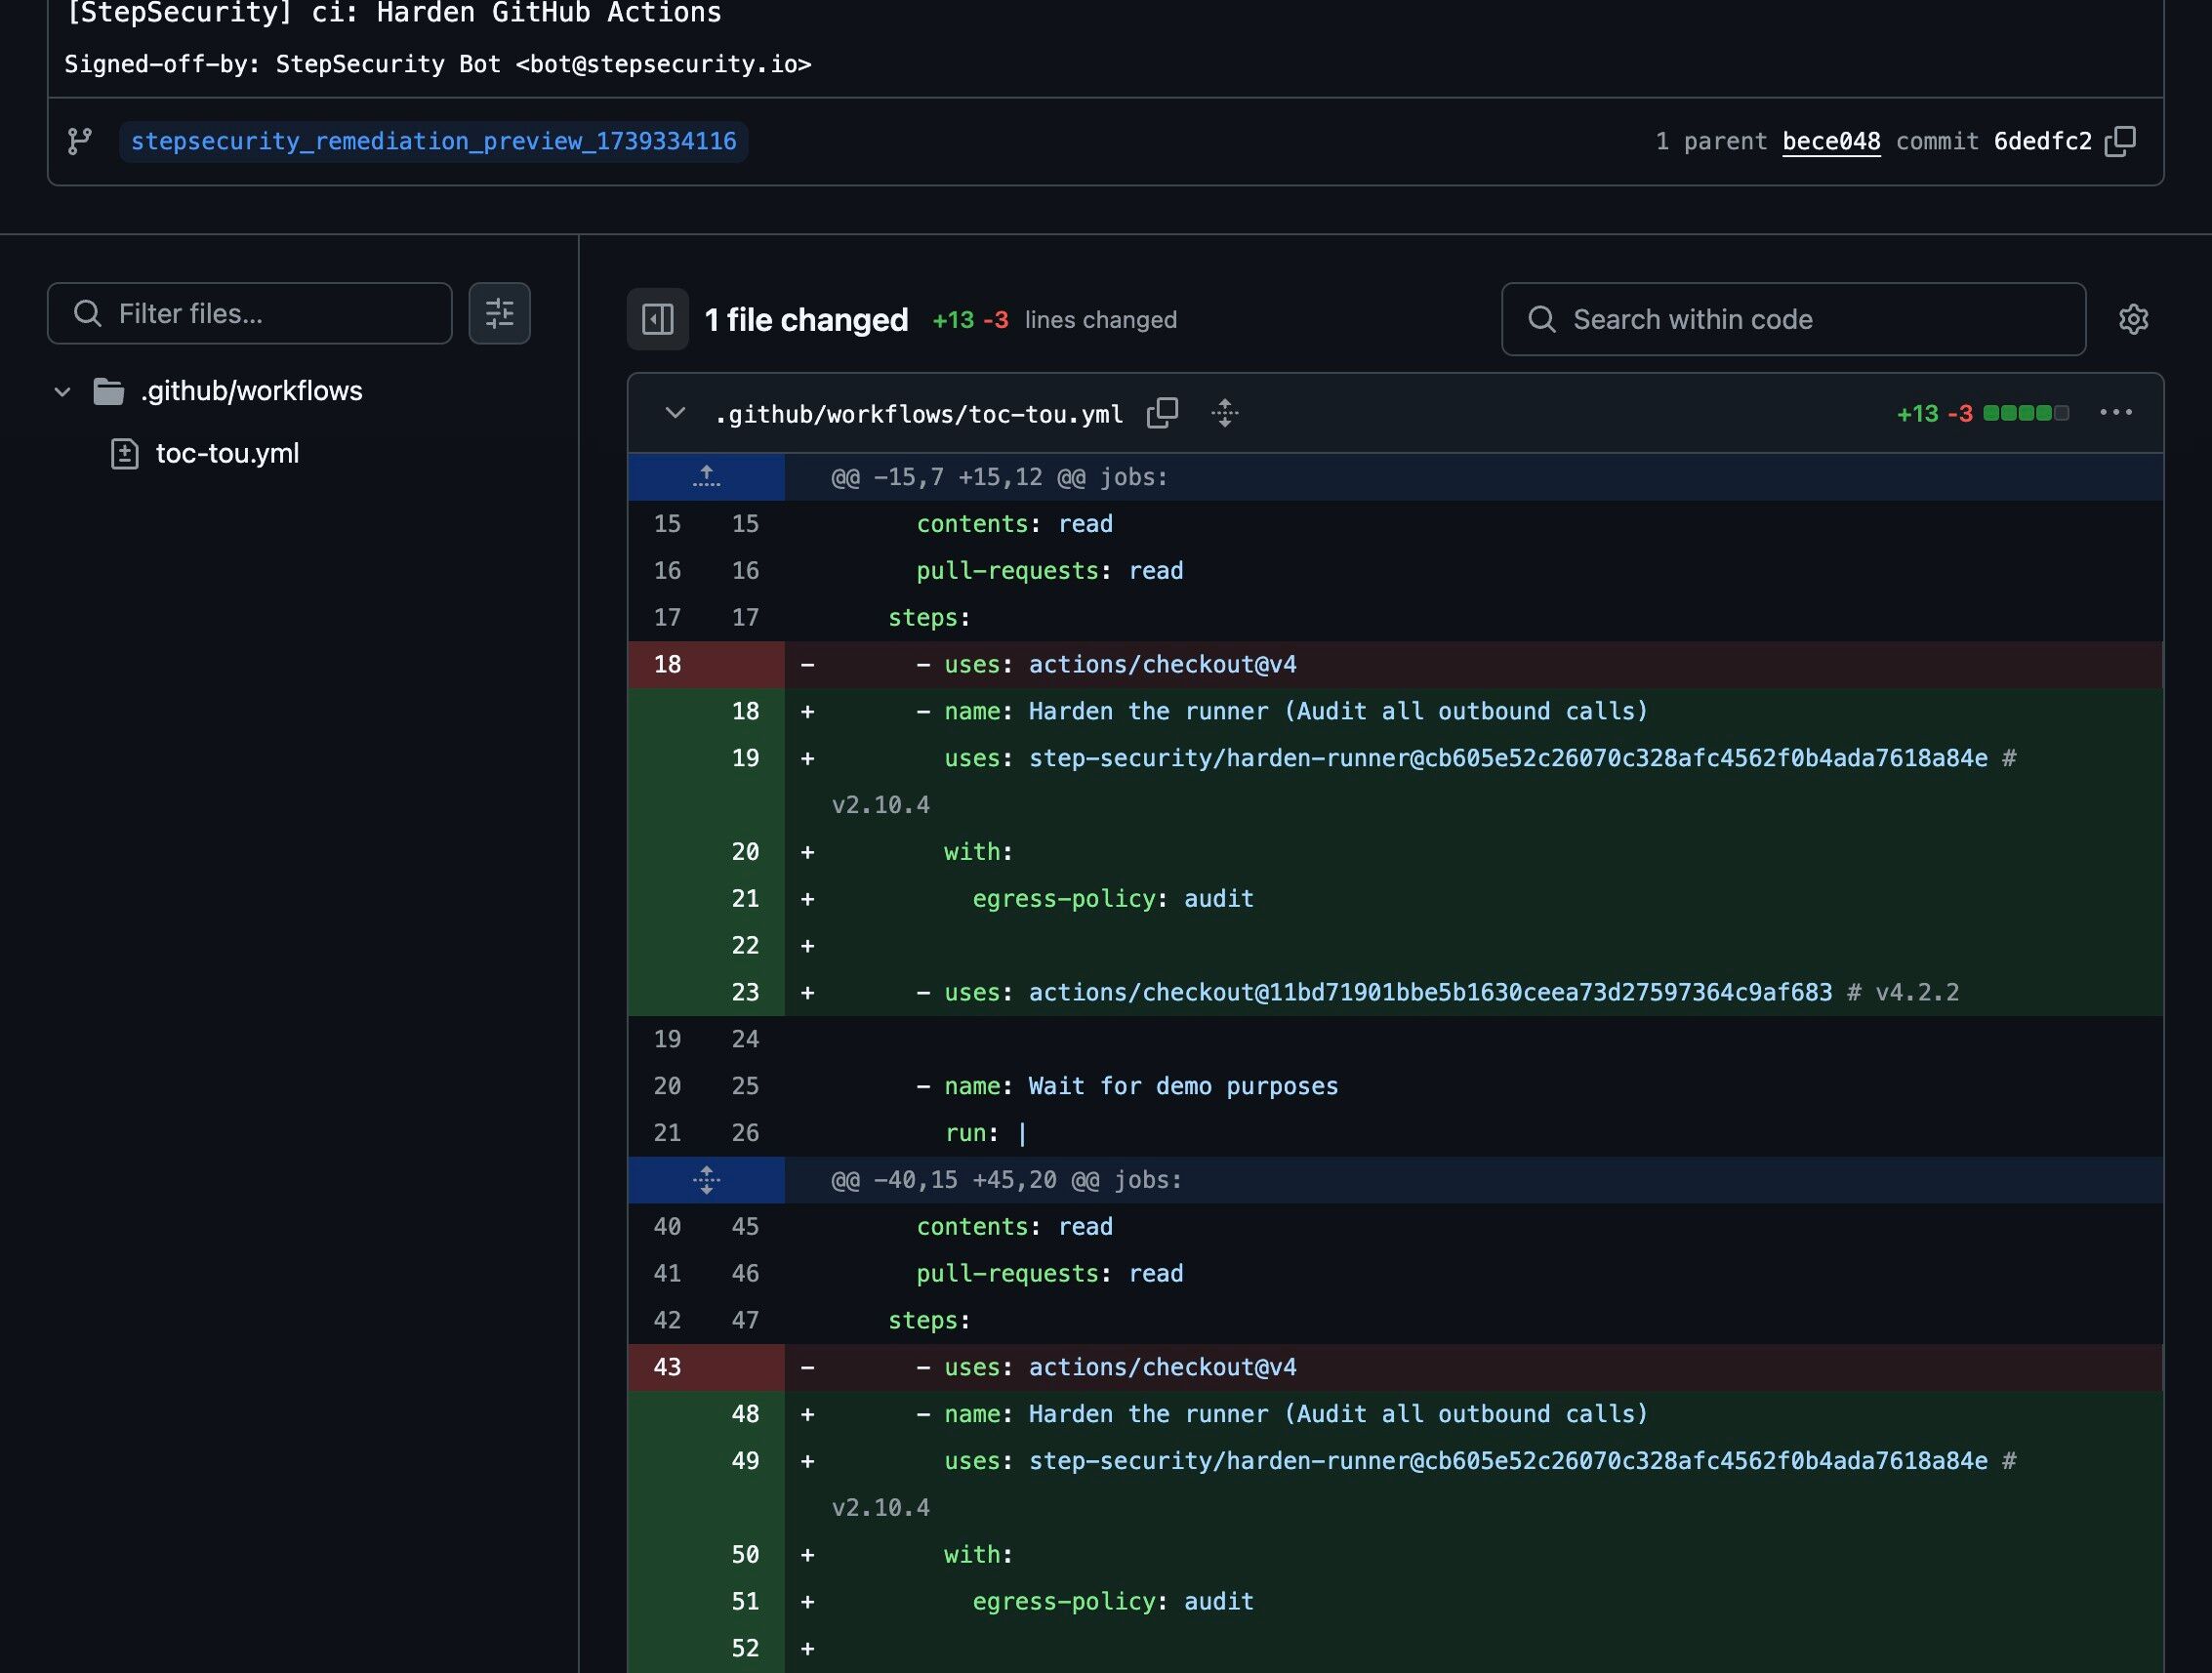Click the git branch icon beside branch name

pos(80,141)
